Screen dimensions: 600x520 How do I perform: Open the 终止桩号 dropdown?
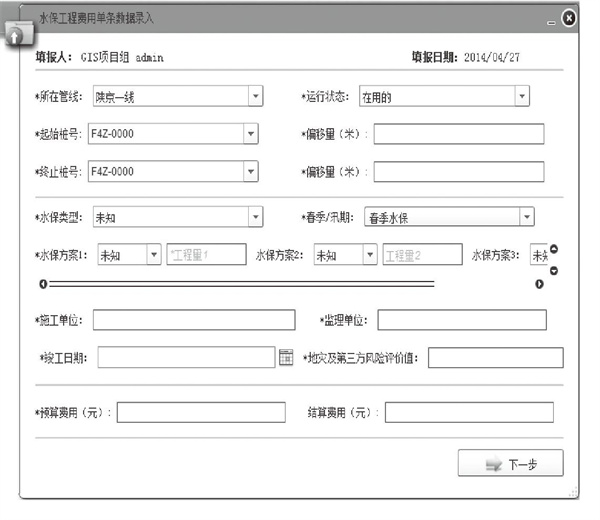250,171
